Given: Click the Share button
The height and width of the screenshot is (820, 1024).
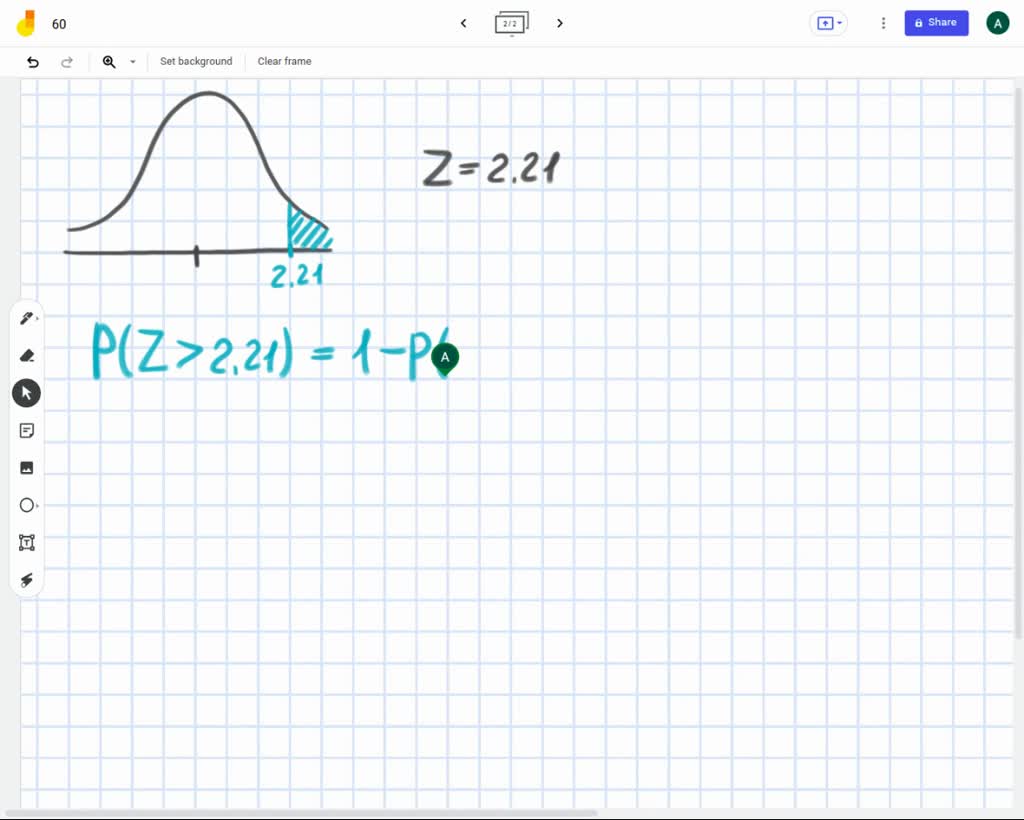Looking at the screenshot, I should (x=936, y=22).
